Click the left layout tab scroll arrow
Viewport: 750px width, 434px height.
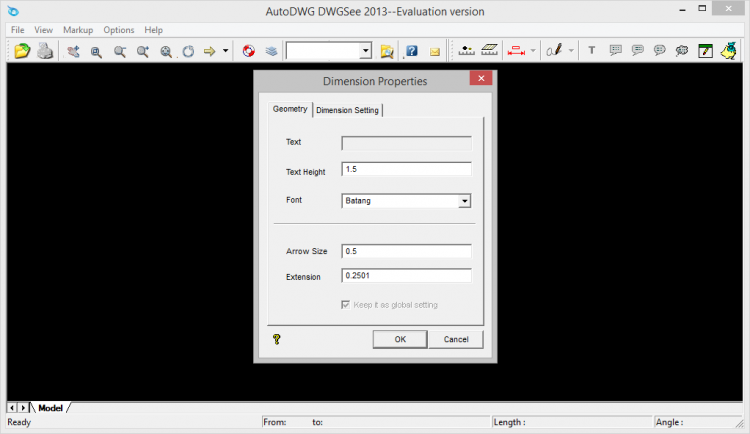point(12,408)
